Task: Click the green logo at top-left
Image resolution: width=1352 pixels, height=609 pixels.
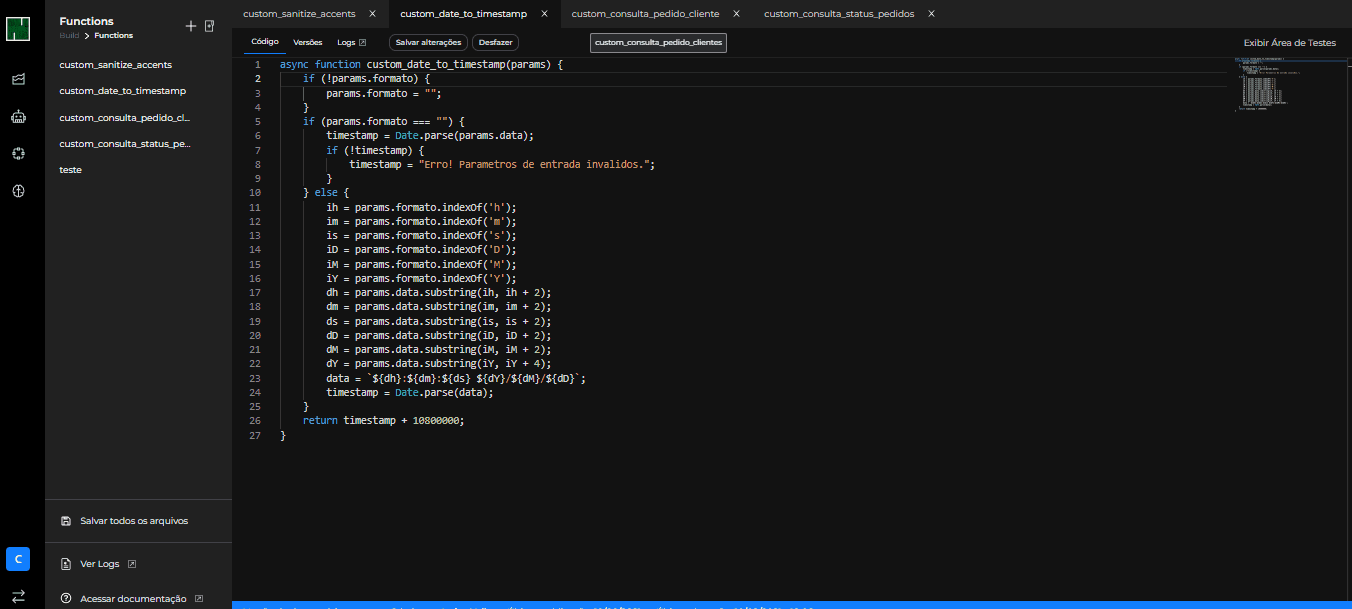Action: (18, 28)
